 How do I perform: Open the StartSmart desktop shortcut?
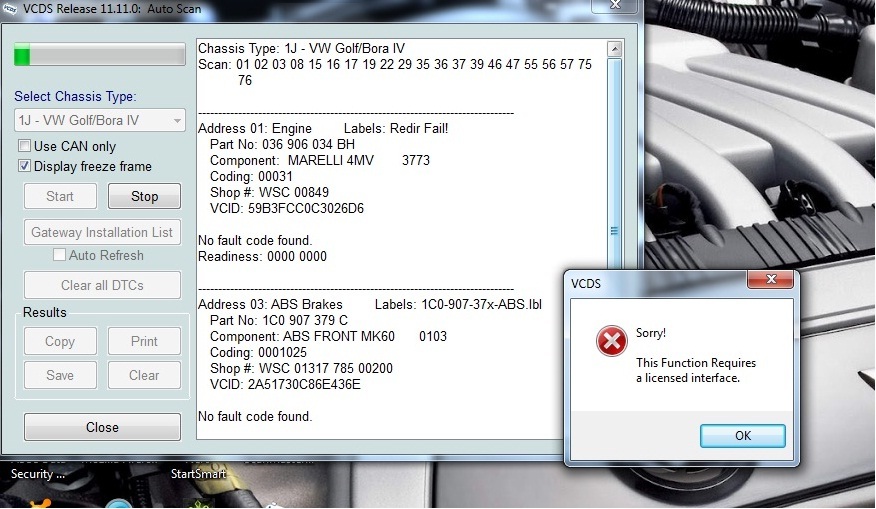(x=198, y=474)
